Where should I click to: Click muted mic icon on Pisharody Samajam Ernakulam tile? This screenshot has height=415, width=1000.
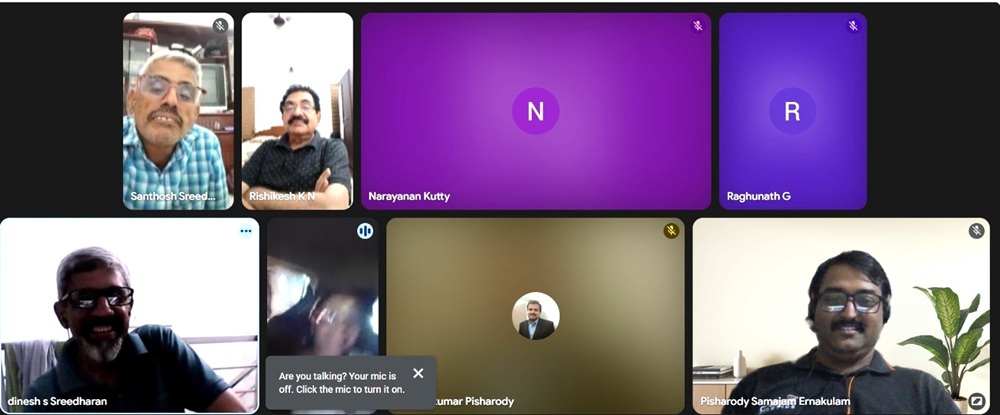click(x=976, y=231)
